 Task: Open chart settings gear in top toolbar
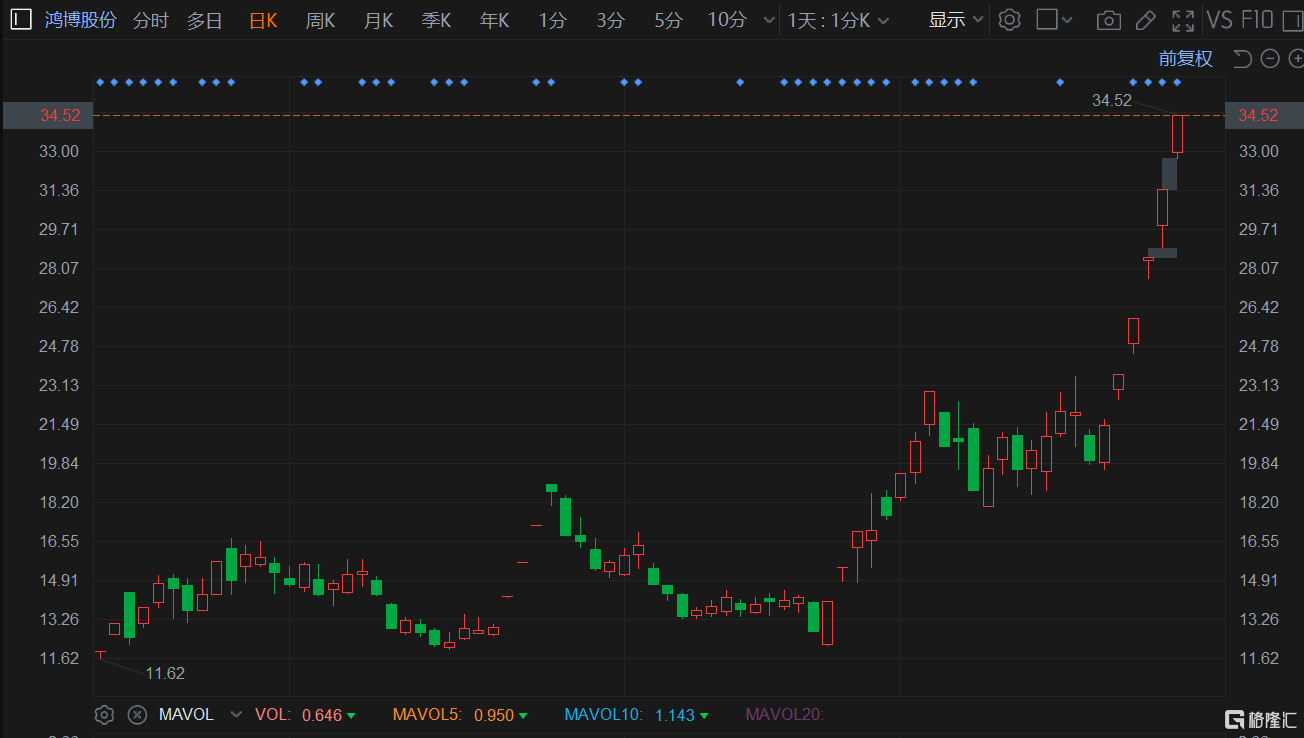pos(1010,20)
